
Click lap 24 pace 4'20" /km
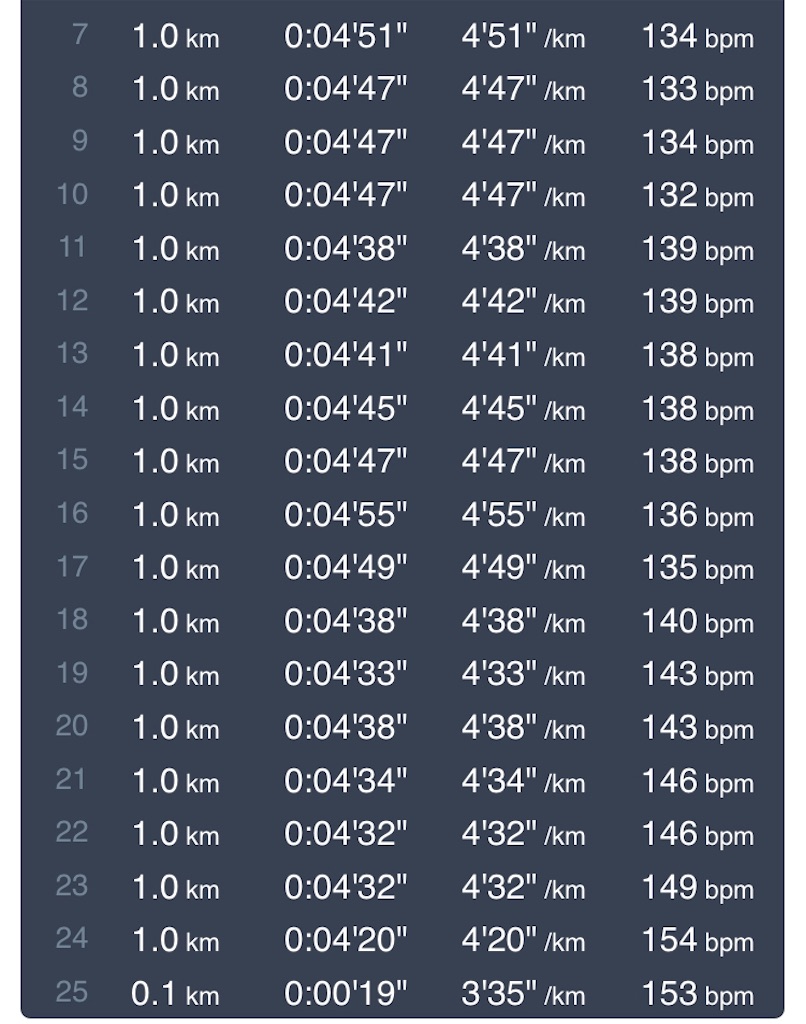click(x=523, y=940)
